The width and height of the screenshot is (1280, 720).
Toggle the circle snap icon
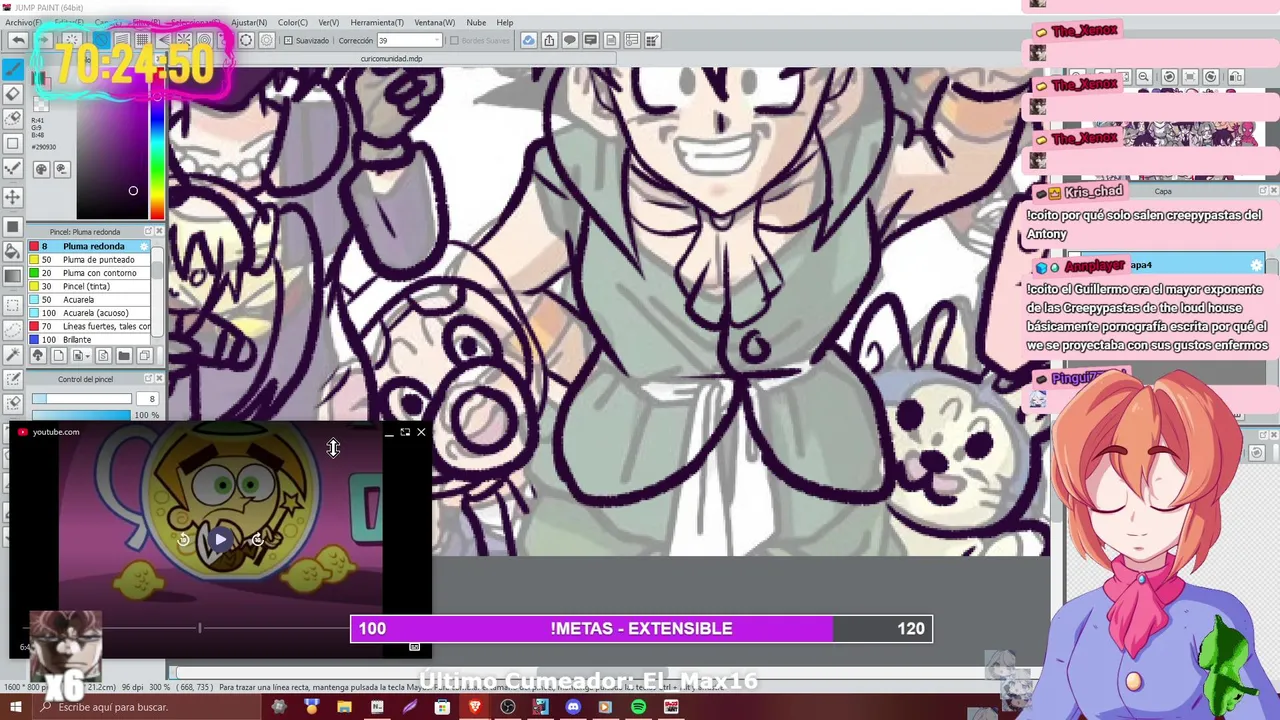205,40
